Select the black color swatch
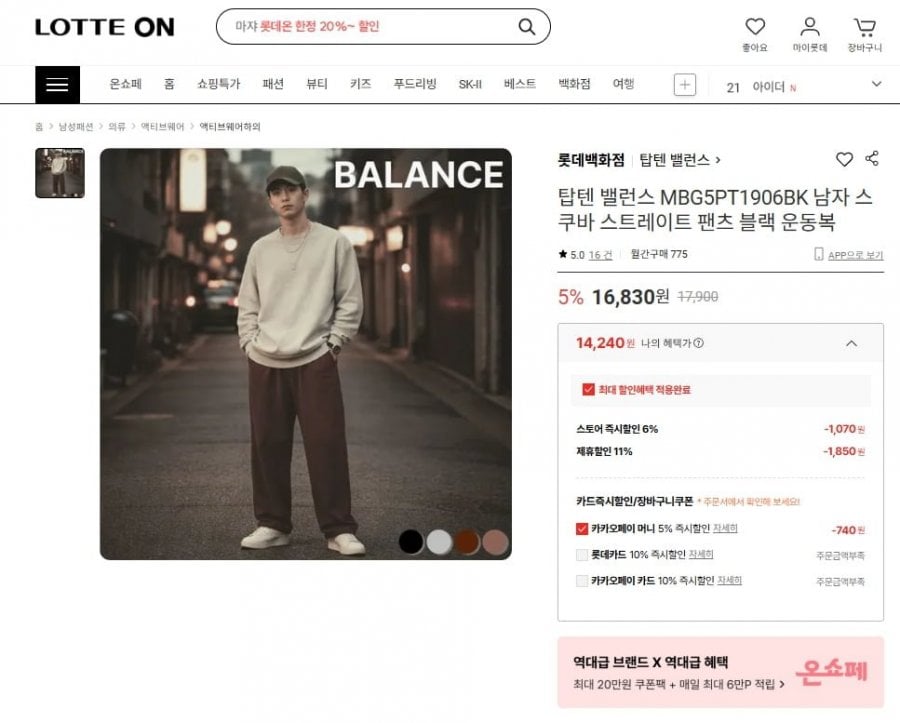Screen dimensions: 900x723 411,542
